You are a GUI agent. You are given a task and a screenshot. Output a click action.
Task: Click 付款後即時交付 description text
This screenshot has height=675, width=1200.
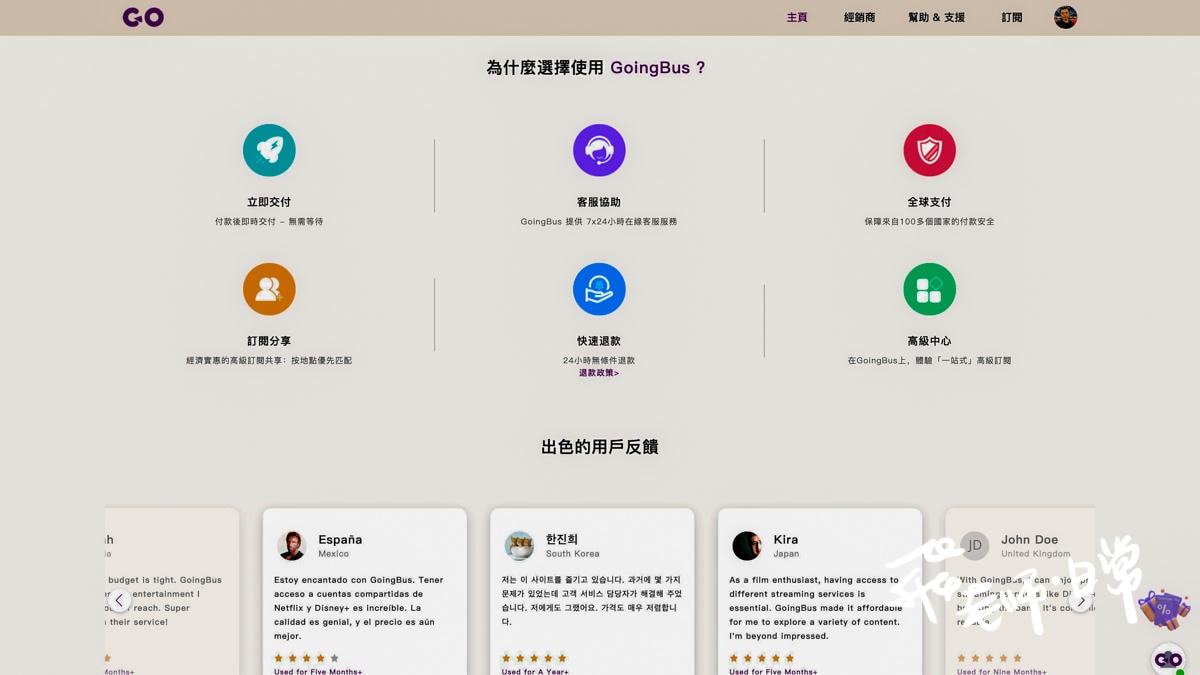pyautogui.click(x=269, y=222)
